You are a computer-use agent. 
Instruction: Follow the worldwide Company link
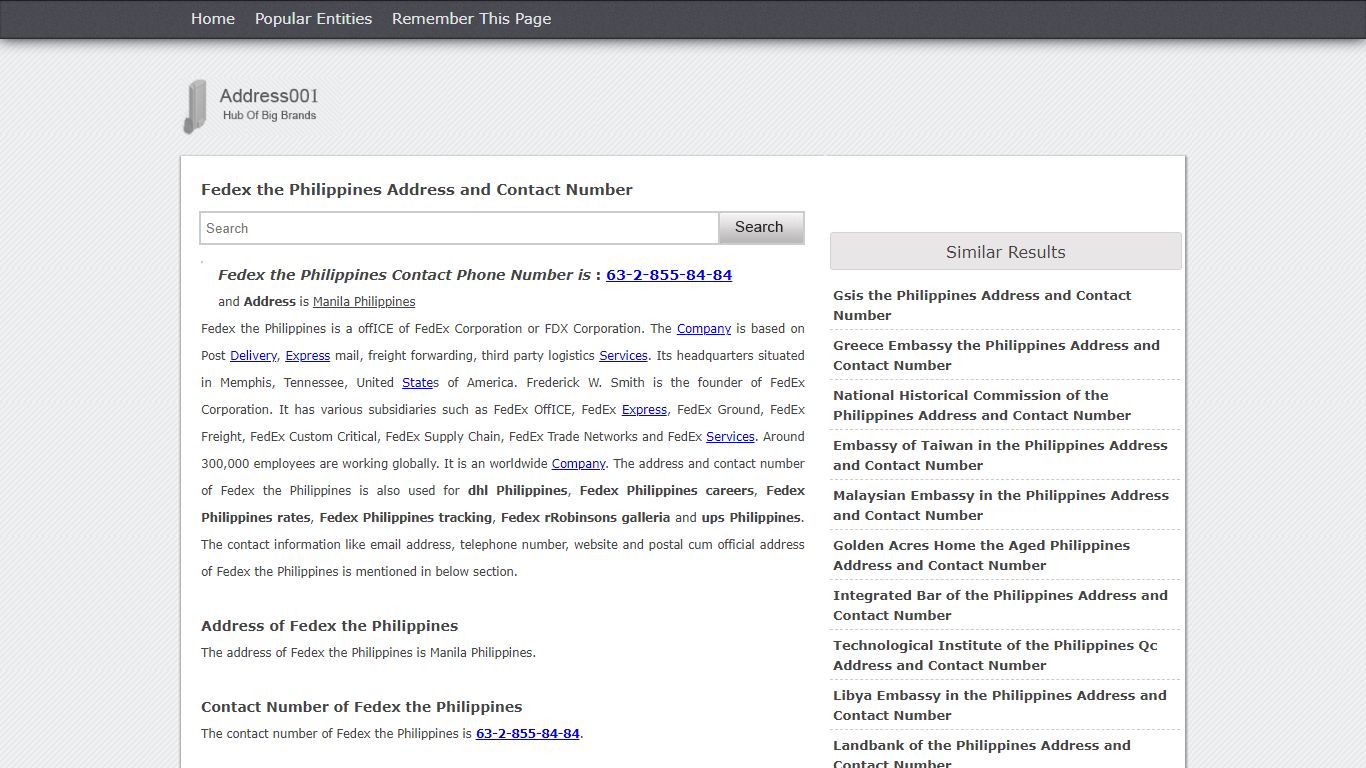[579, 464]
